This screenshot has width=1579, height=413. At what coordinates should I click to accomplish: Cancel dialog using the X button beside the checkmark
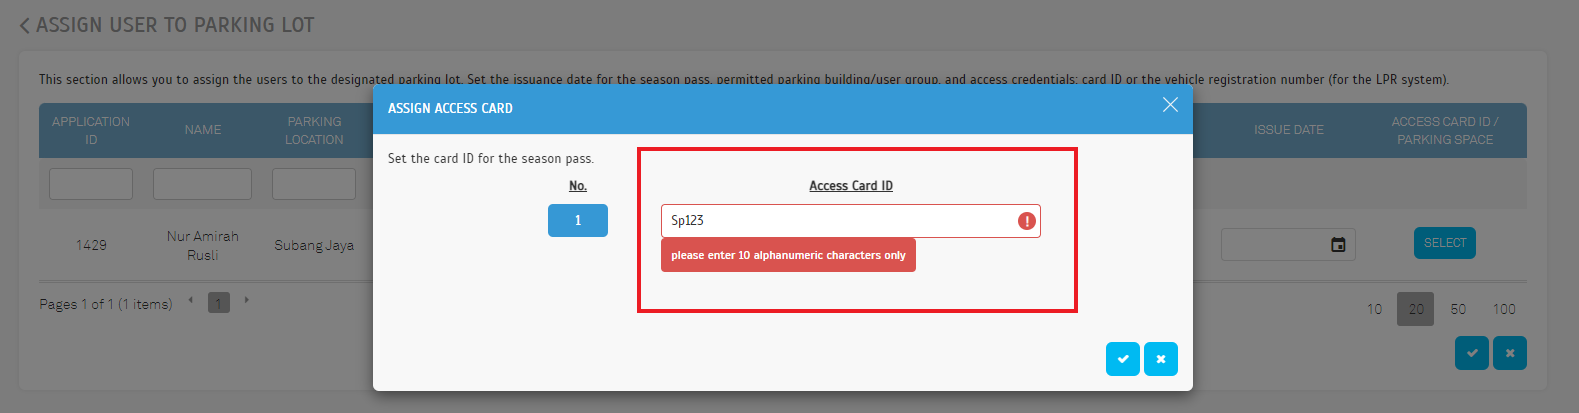coord(1161,359)
